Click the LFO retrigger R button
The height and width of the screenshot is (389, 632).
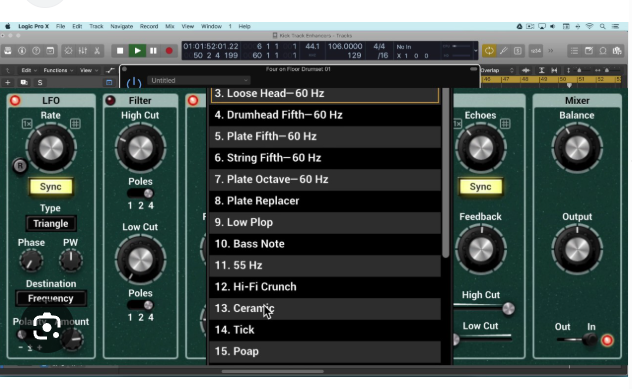click(20, 166)
